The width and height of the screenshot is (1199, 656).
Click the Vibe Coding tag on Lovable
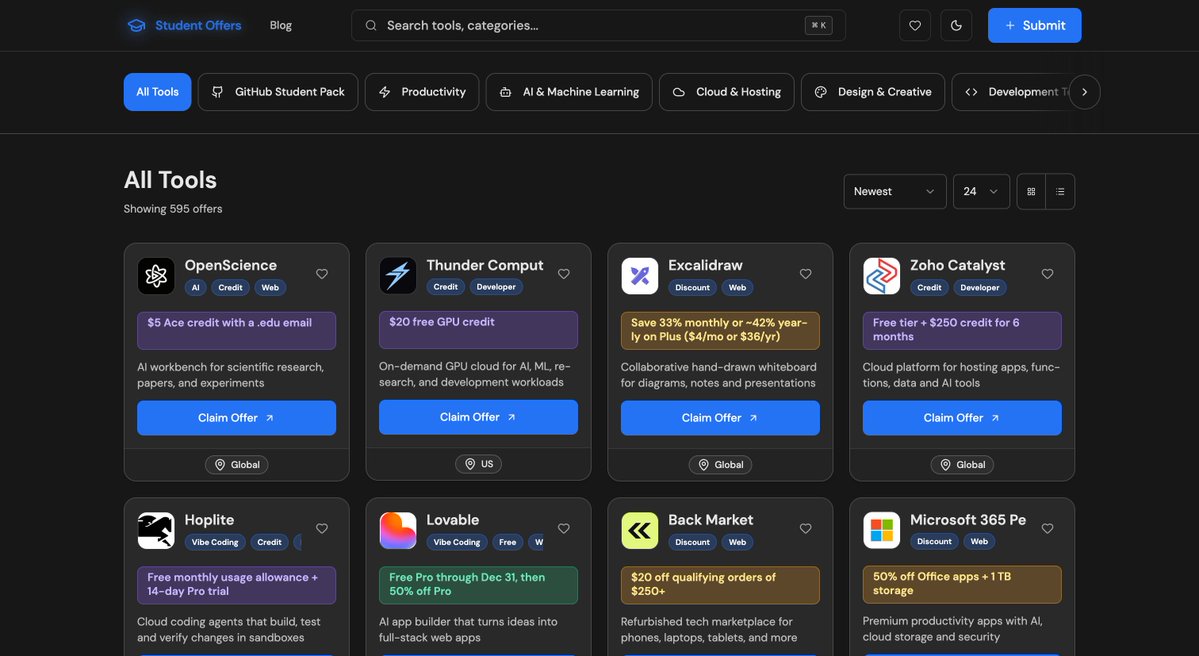[x=457, y=542]
